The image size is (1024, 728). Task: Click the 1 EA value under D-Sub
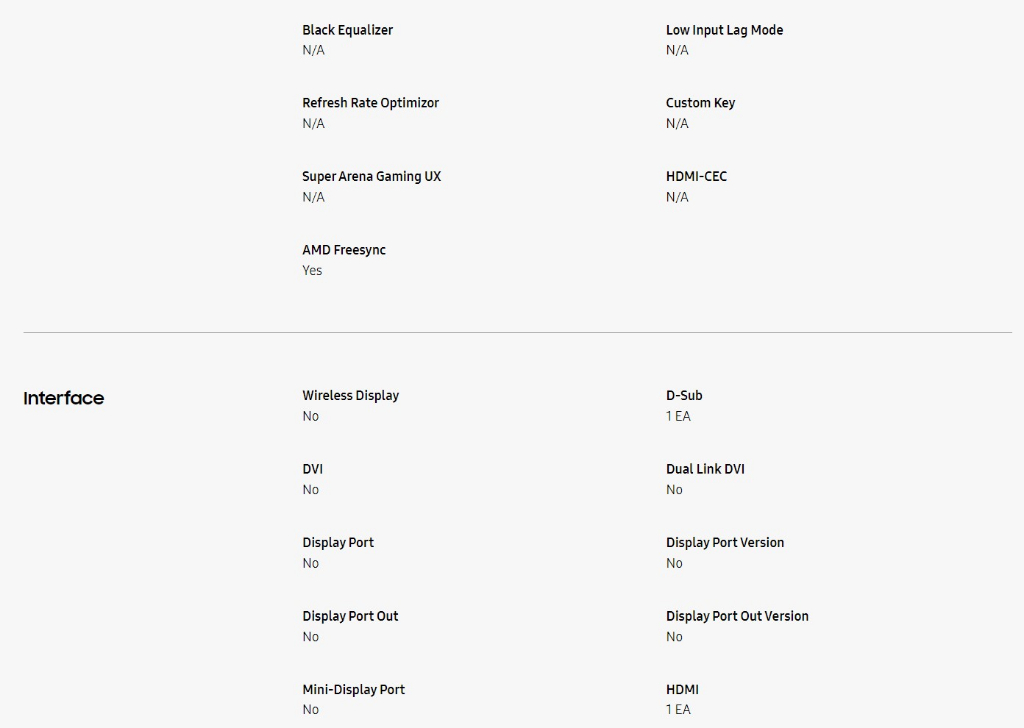click(x=678, y=416)
